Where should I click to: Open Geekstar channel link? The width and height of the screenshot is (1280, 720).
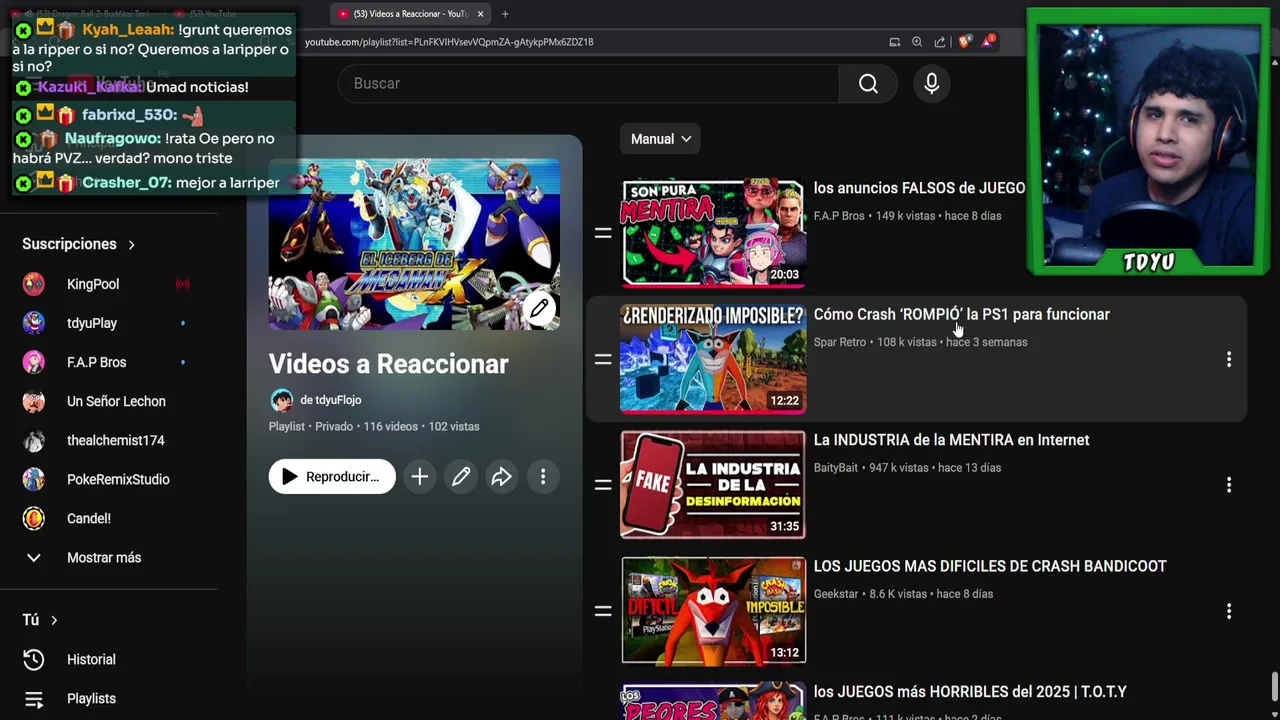pos(836,594)
